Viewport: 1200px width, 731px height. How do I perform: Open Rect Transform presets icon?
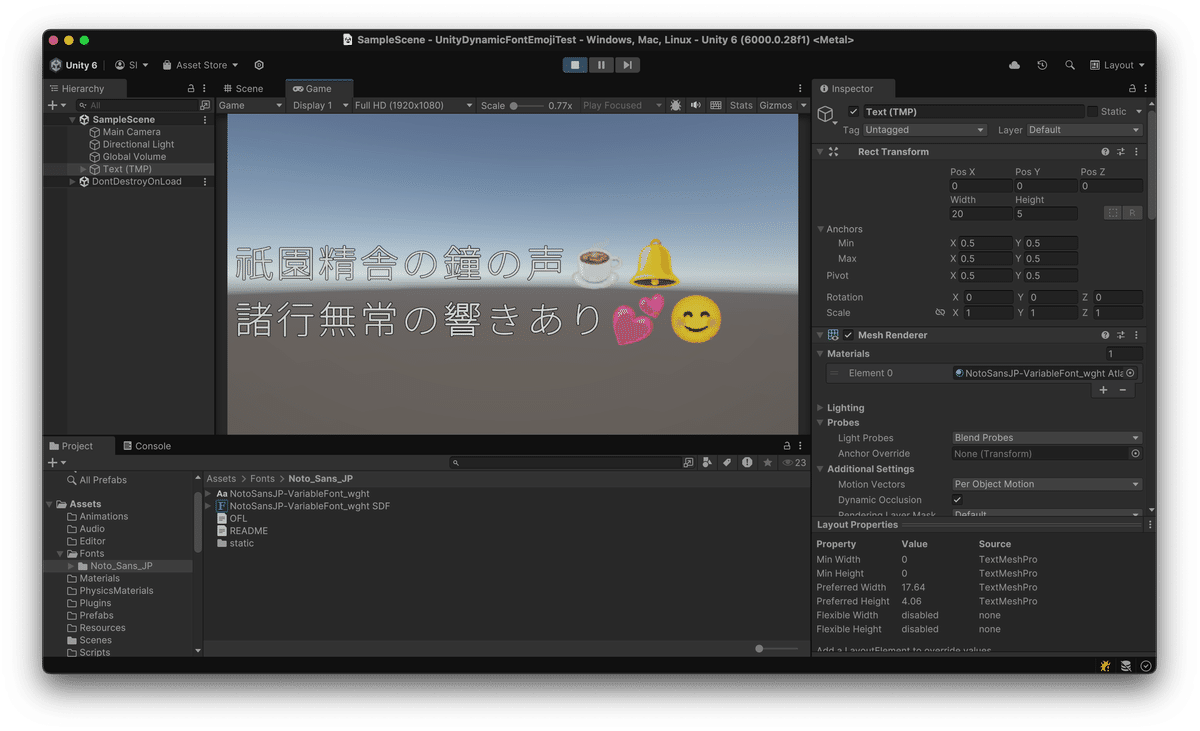click(x=1121, y=152)
